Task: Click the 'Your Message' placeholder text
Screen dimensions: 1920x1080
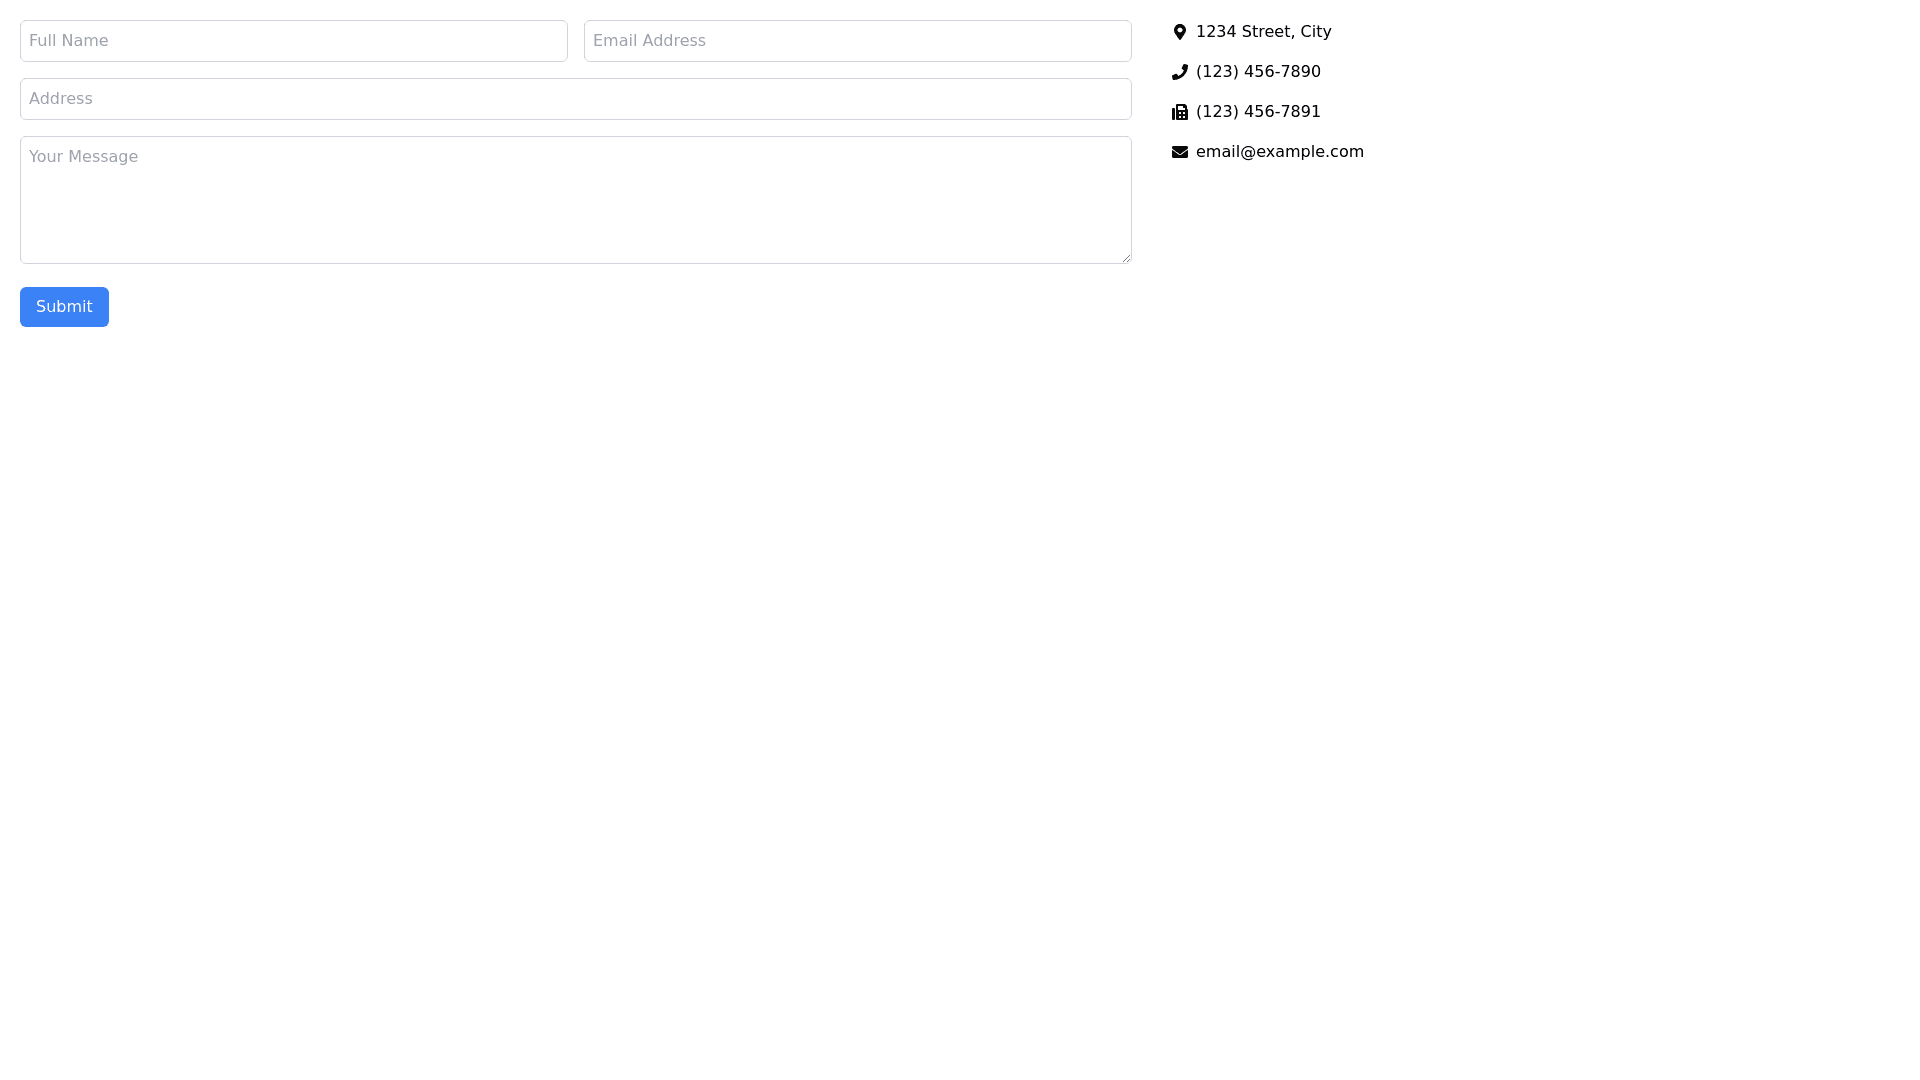Action: point(83,157)
